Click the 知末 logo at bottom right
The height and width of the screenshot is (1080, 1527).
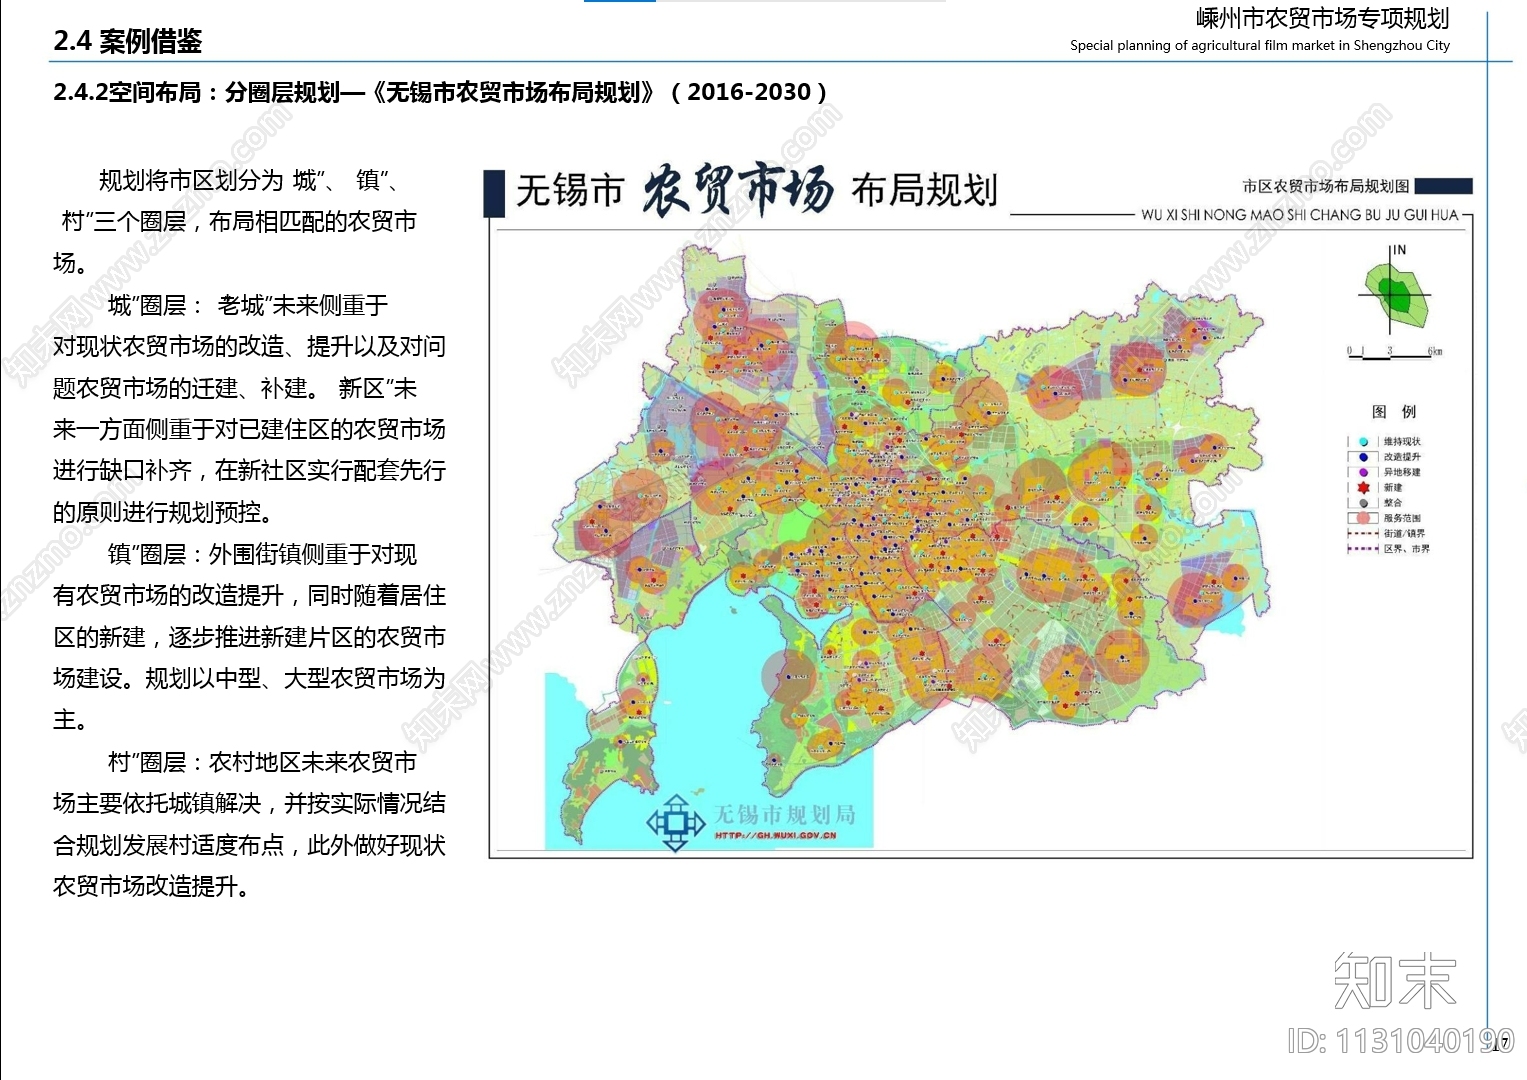point(1394,980)
